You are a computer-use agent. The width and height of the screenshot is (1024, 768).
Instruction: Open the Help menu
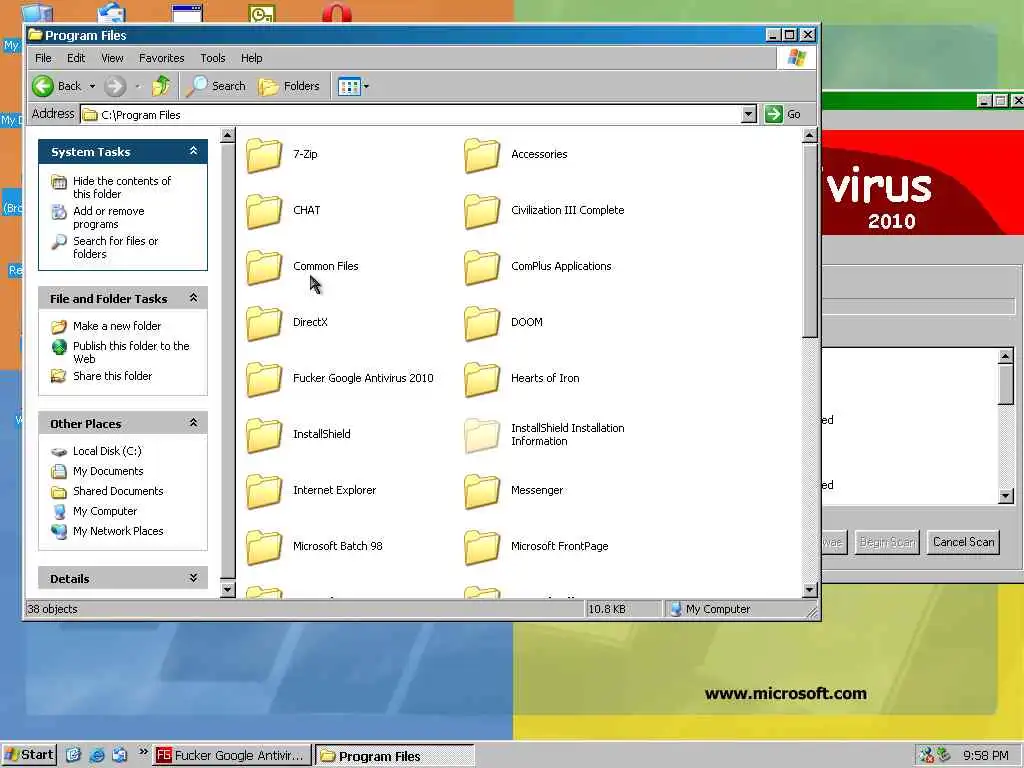pyautogui.click(x=251, y=58)
